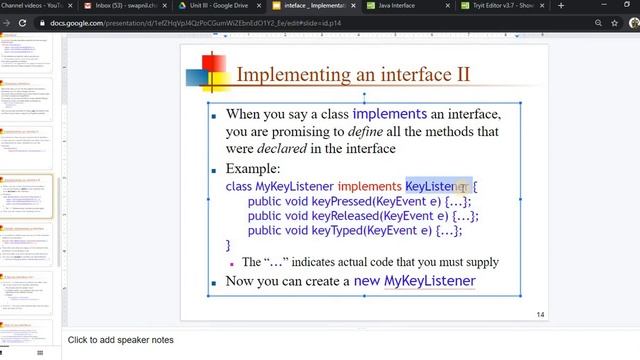Close the Inbox (53) Gmail tab
Image resolution: width=640 pixels, height=360 pixels.
164,6
